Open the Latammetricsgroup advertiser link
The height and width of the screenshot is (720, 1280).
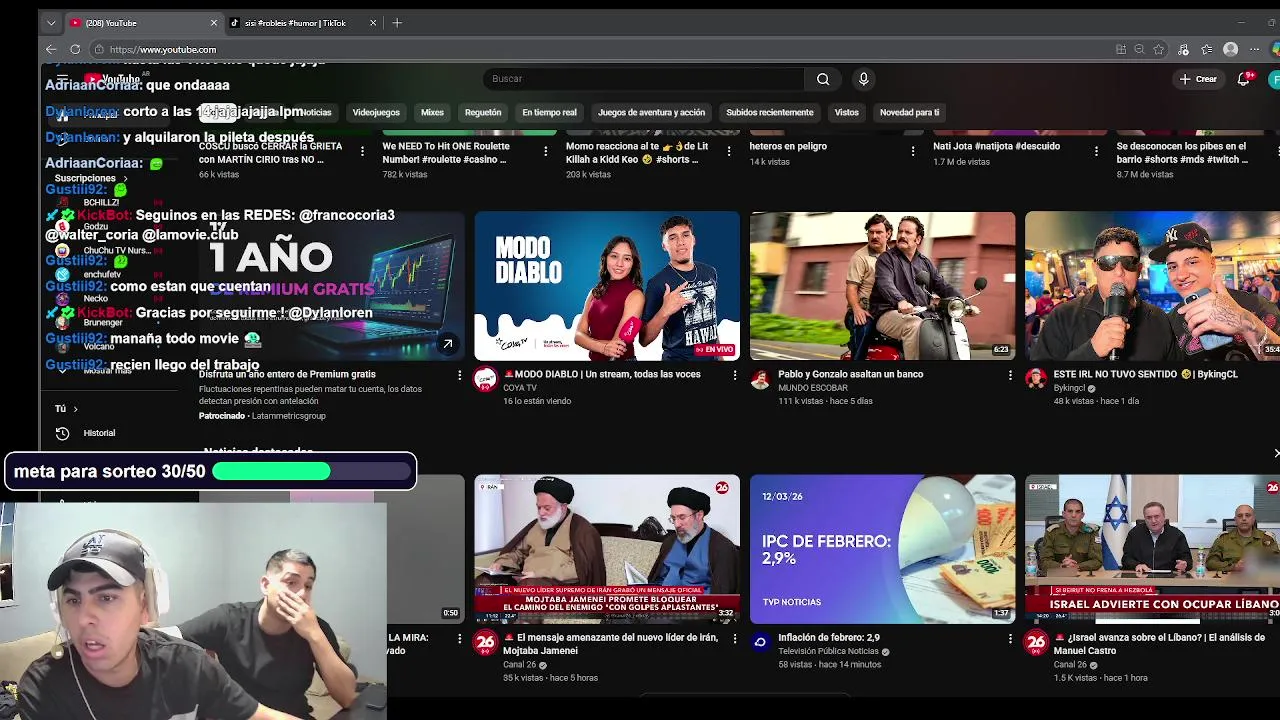tap(289, 416)
